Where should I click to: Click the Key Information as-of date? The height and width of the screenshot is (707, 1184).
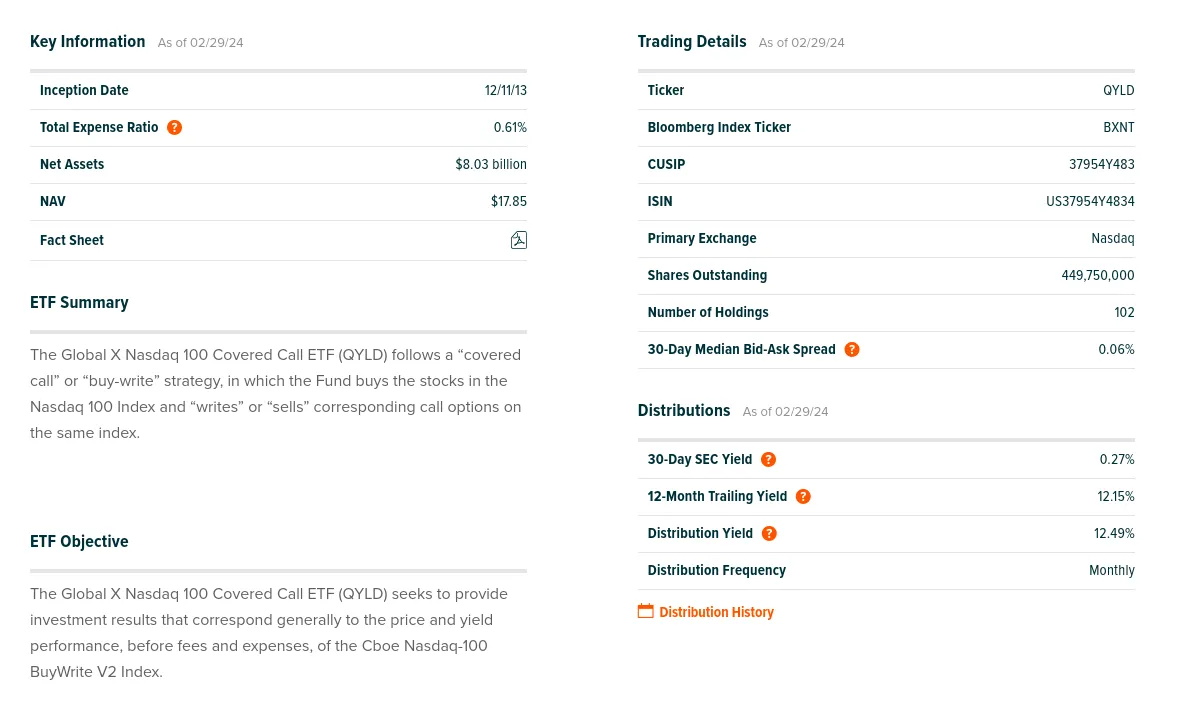point(200,43)
